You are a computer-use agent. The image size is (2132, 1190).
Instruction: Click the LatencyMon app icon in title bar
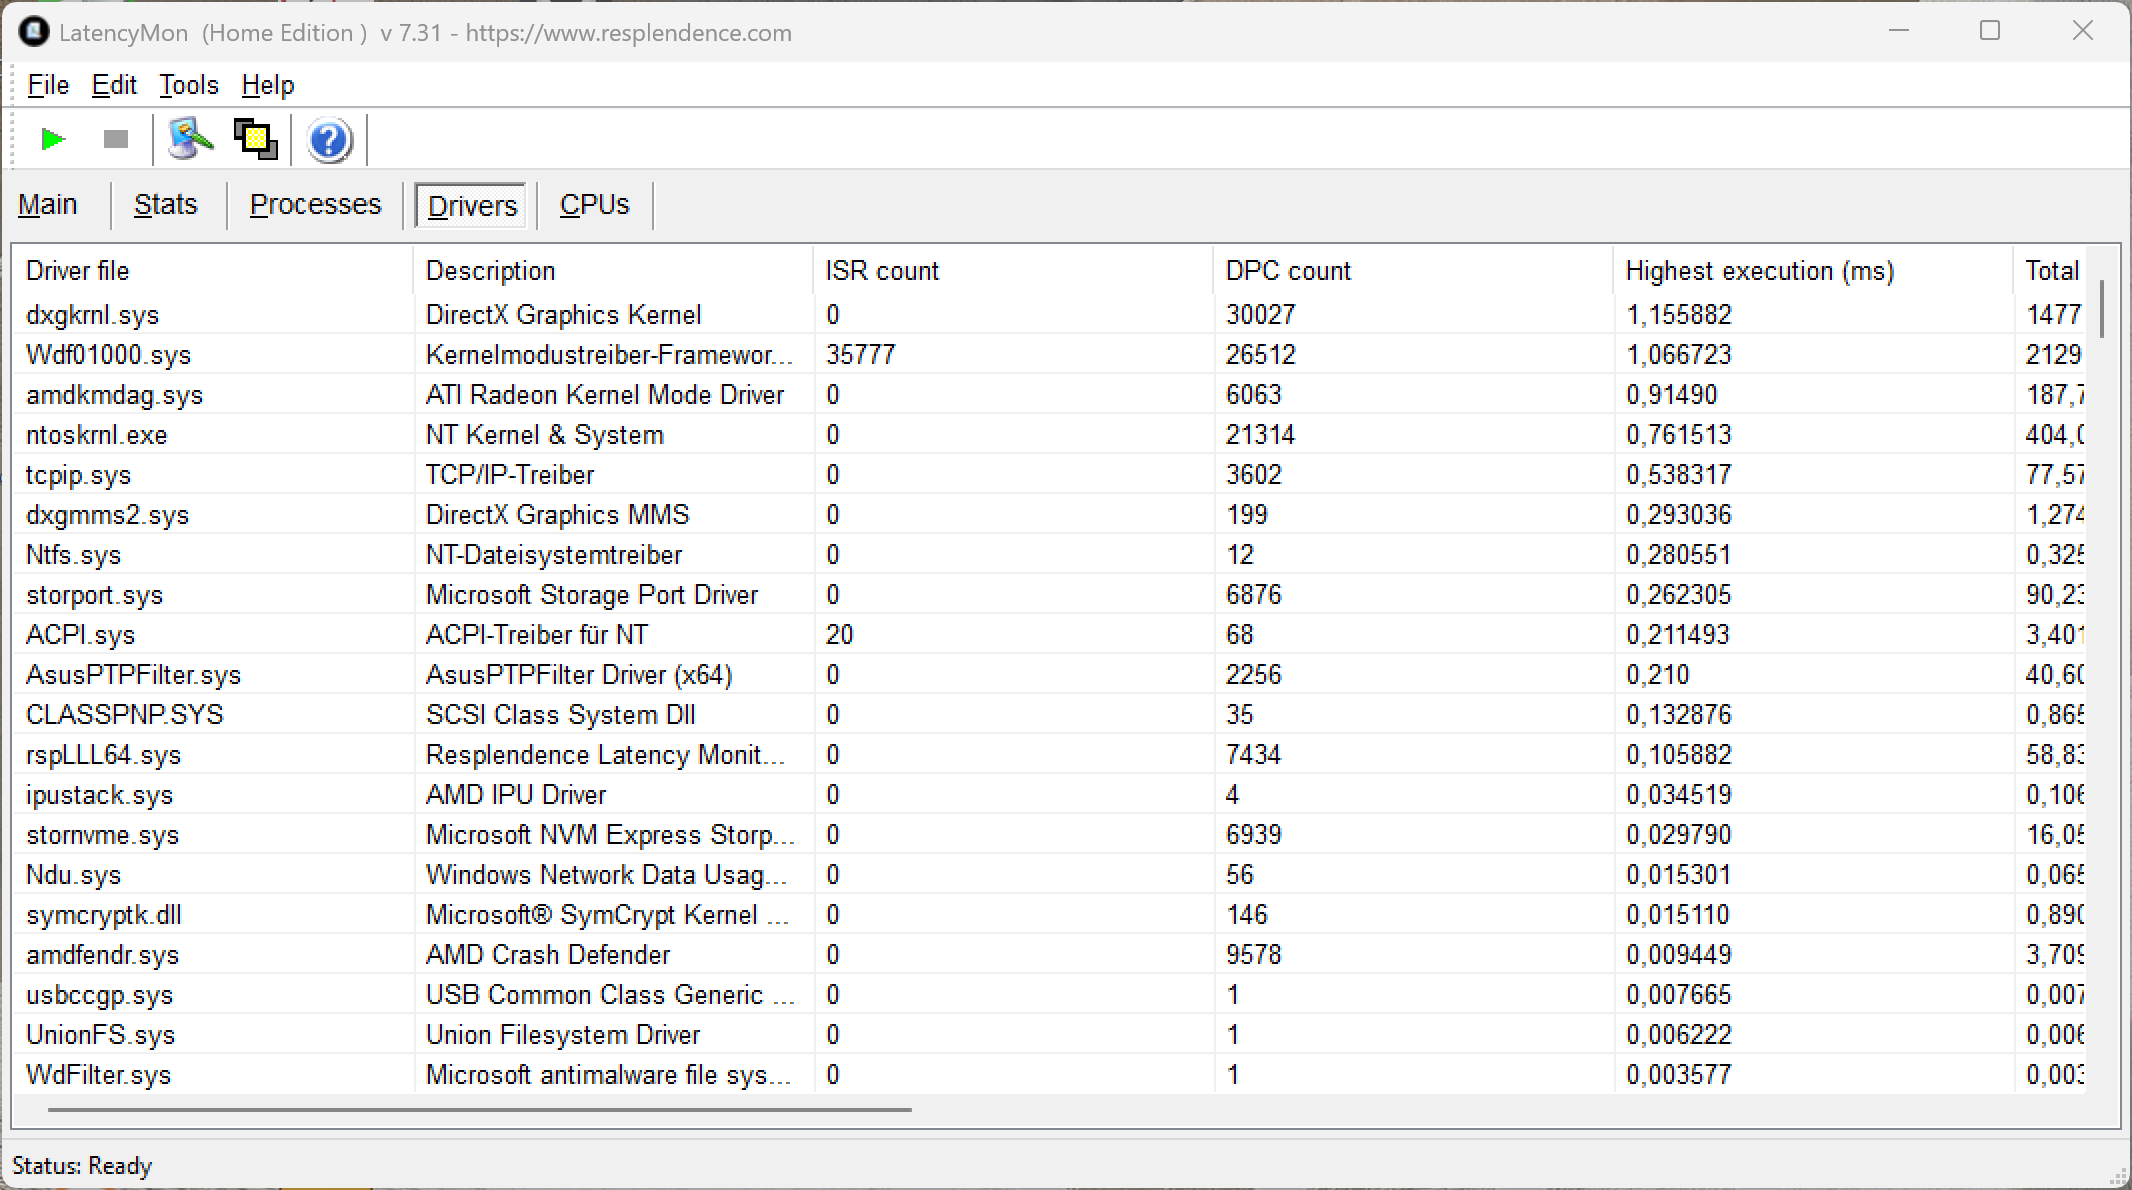(33, 32)
